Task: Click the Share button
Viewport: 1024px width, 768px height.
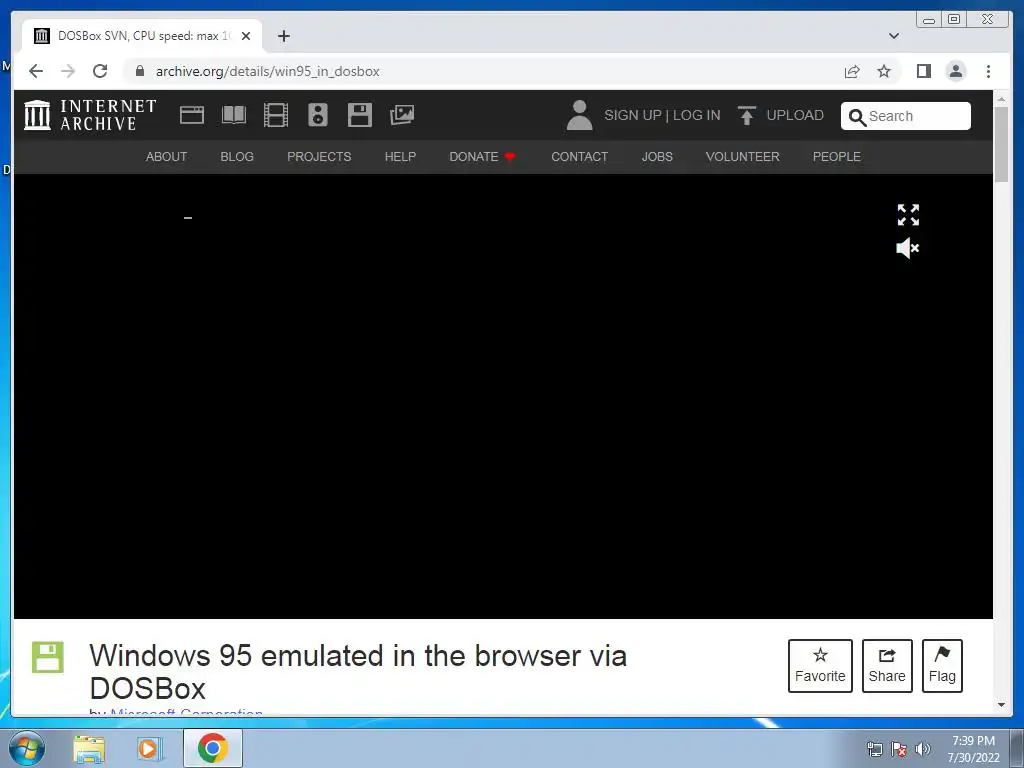Action: [887, 666]
